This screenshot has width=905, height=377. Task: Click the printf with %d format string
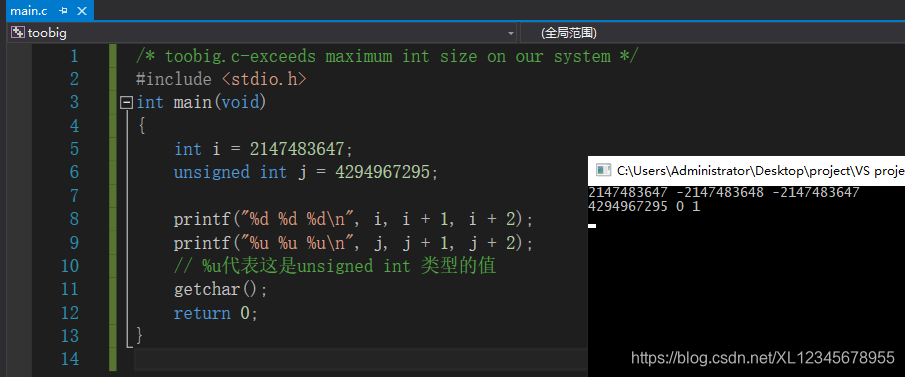354,219
